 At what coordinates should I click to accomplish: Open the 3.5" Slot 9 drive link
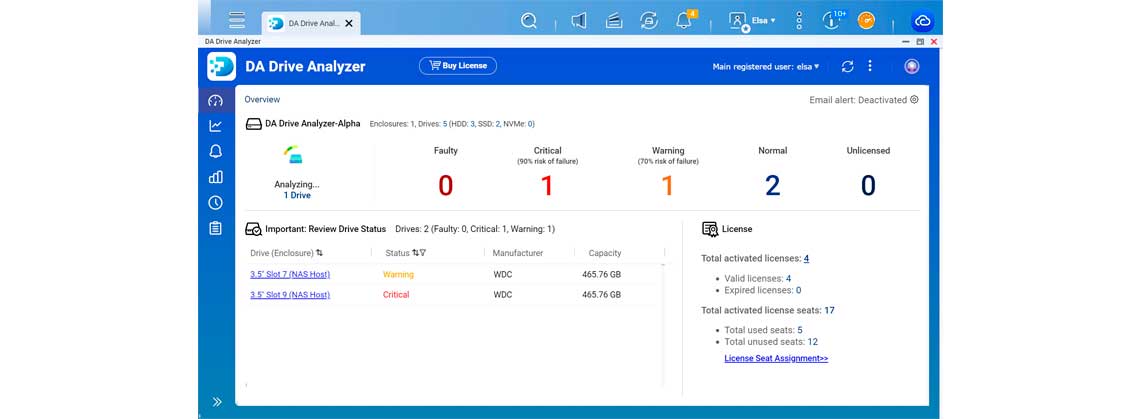[x=290, y=295]
